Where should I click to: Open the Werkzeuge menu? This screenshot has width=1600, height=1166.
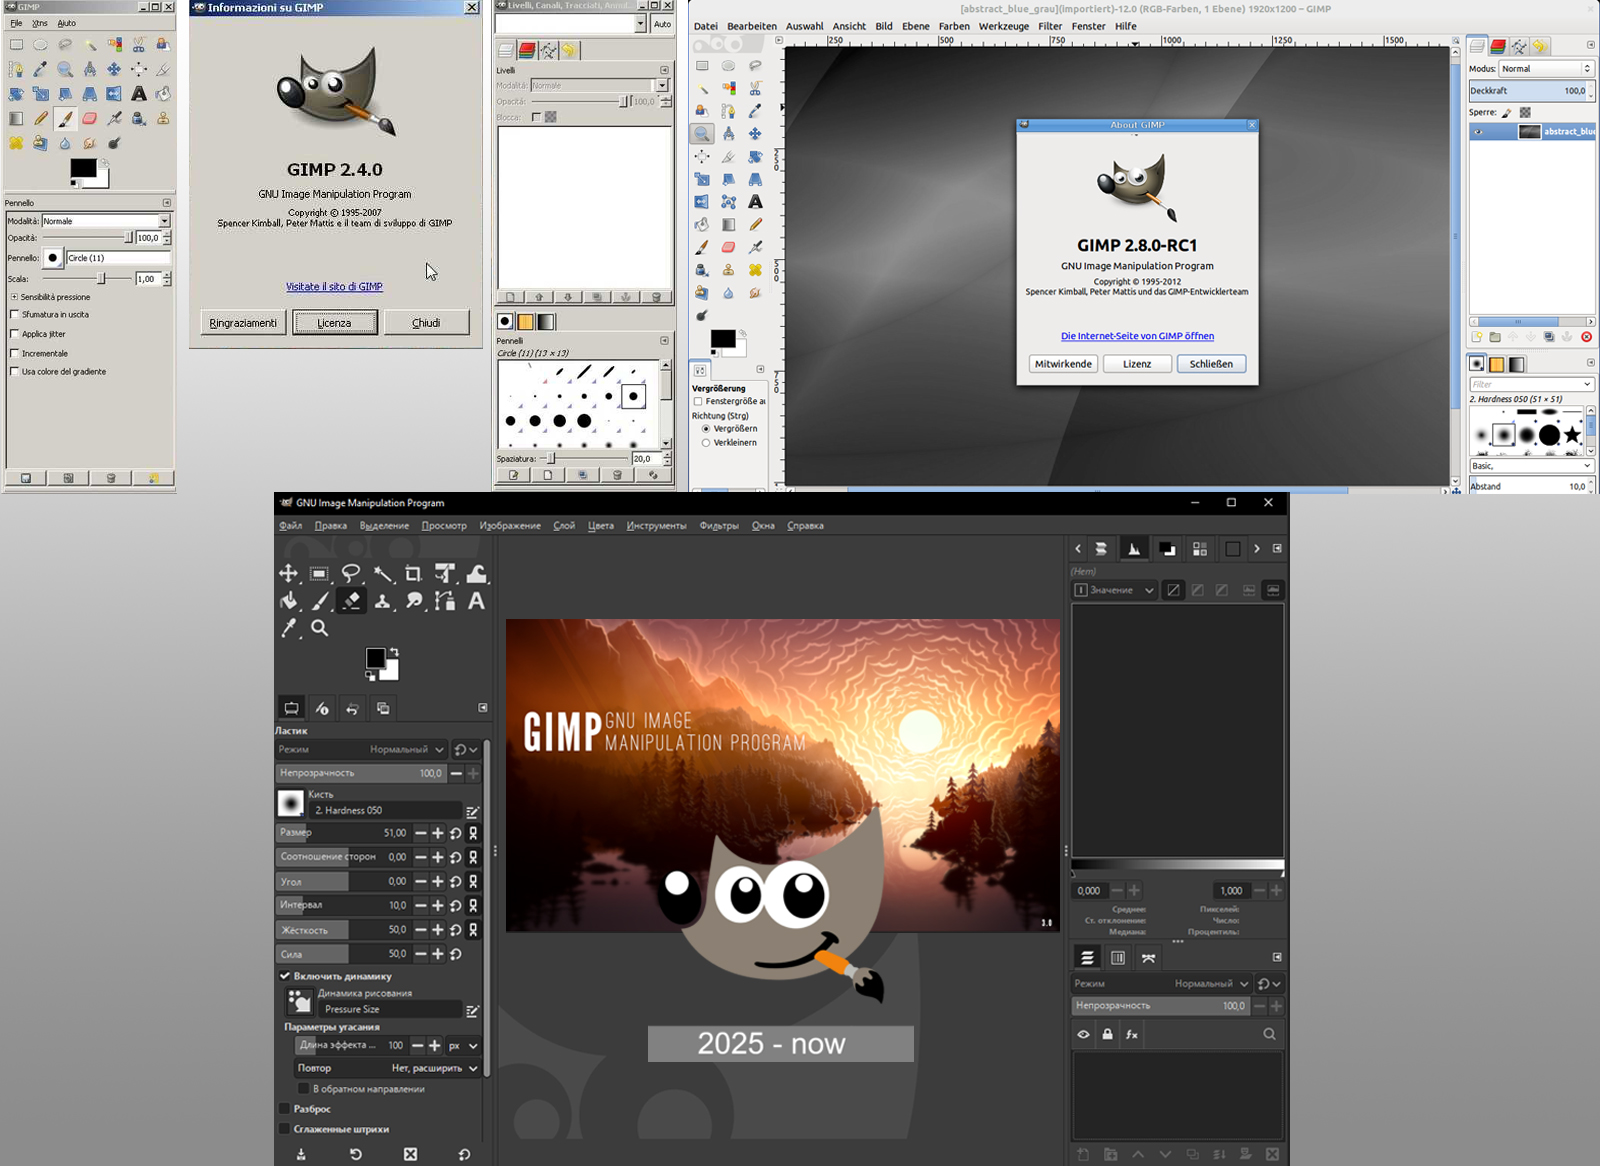[x=1003, y=26]
